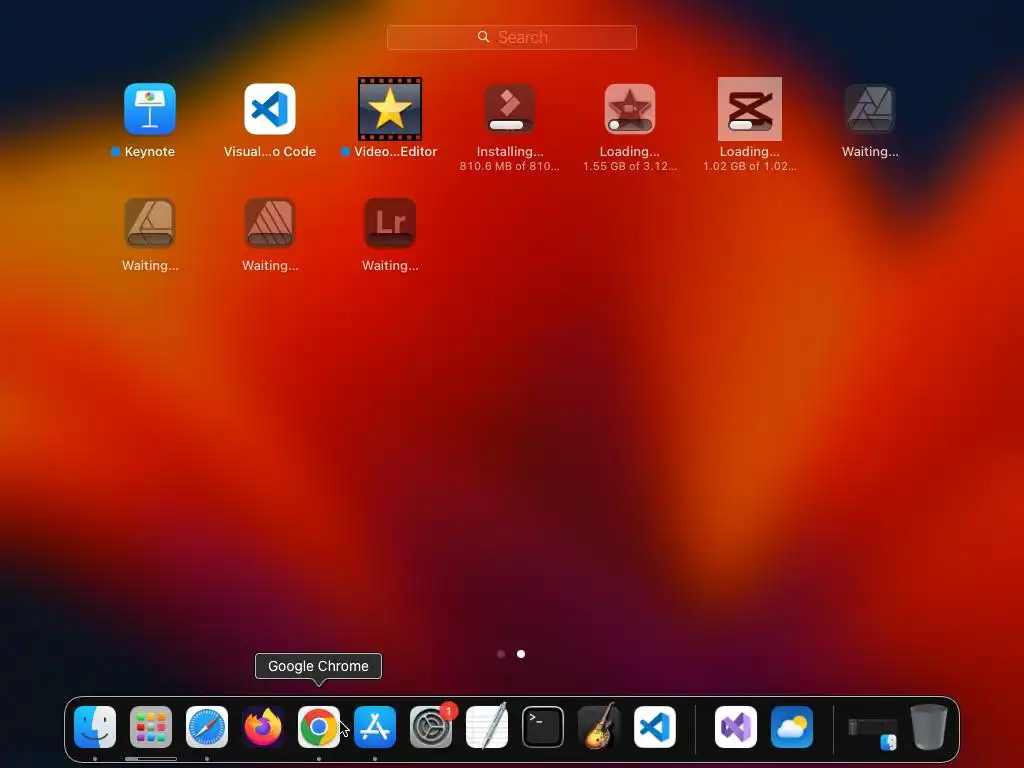
Task: Open System Preferences with notification badge
Action: (431, 727)
